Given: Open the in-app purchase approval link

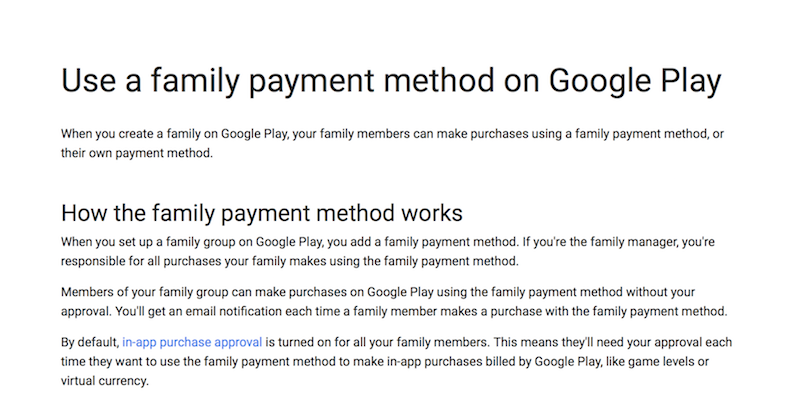Looking at the screenshot, I should 192,342.
